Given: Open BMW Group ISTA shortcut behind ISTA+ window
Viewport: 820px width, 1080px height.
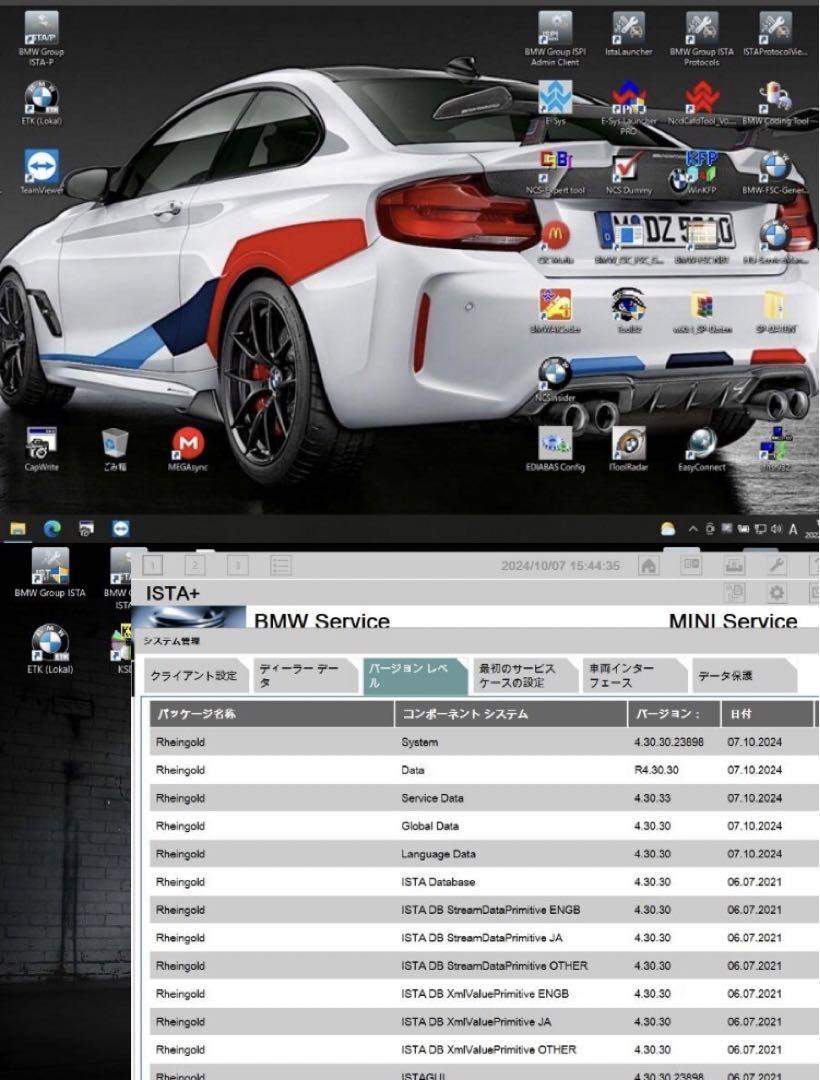Looking at the screenshot, I should pyautogui.click(x=50, y=573).
